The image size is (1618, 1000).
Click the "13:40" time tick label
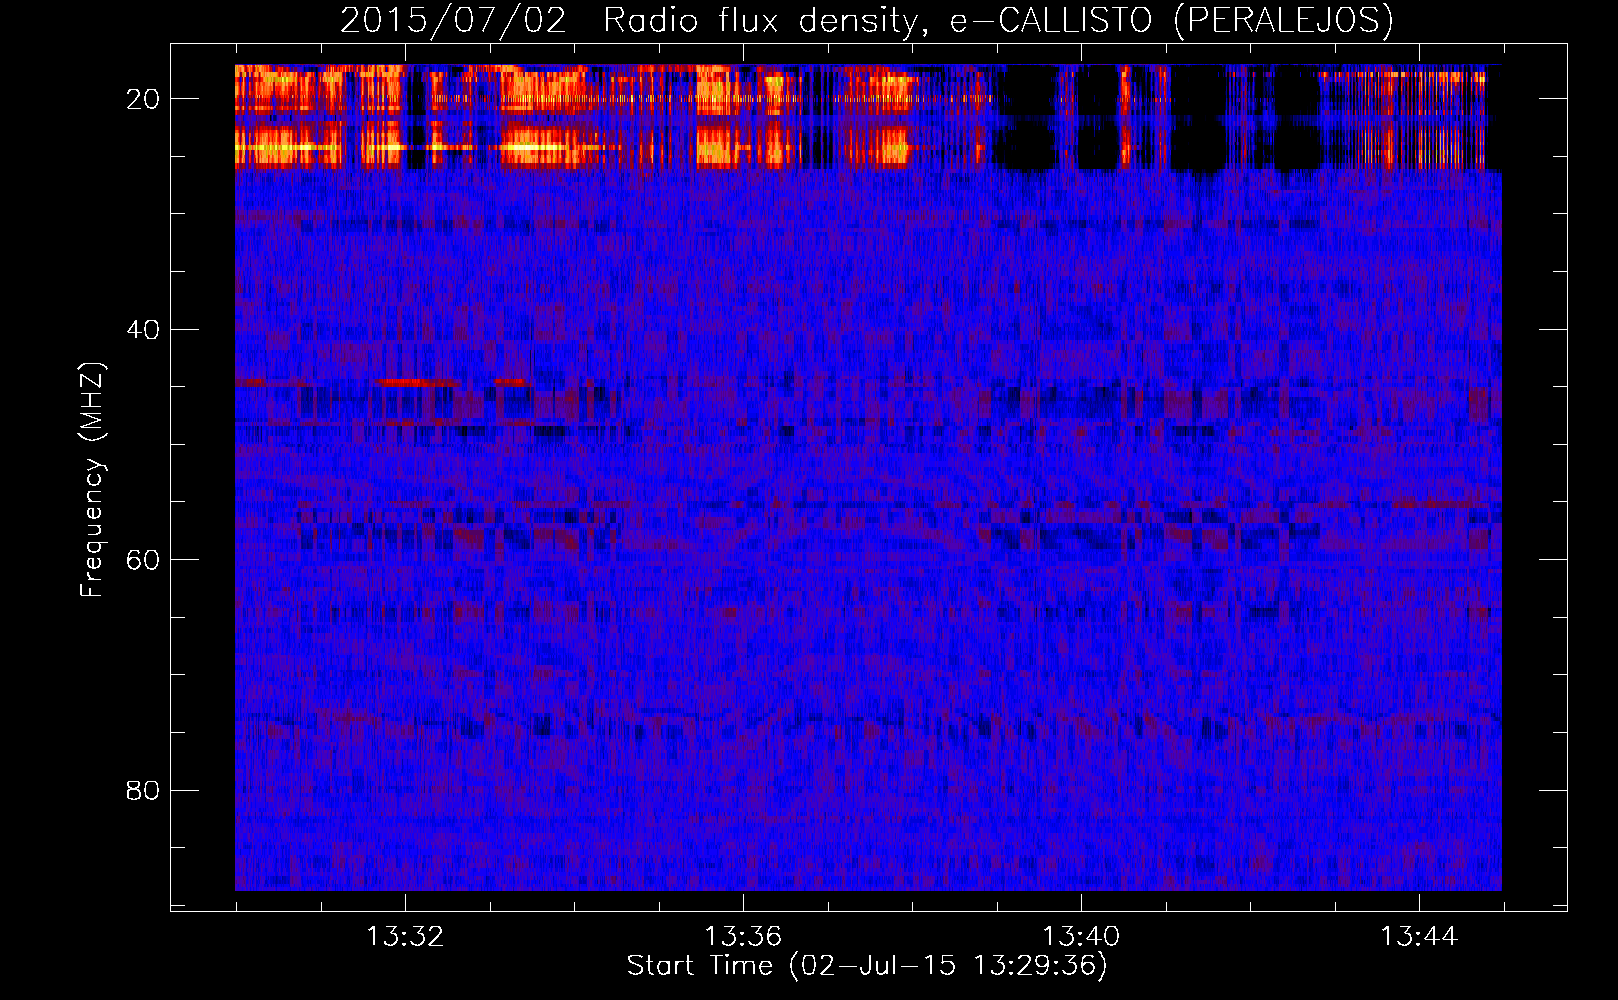pyautogui.click(x=1081, y=937)
